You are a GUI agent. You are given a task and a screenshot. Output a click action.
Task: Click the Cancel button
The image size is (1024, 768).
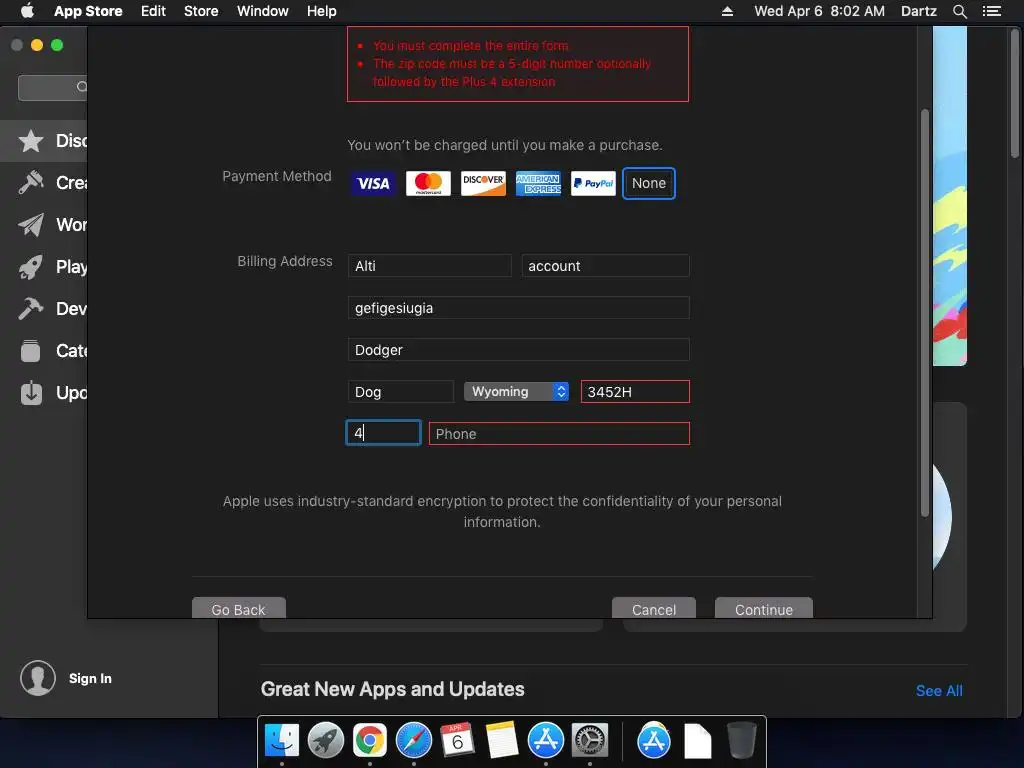click(654, 608)
